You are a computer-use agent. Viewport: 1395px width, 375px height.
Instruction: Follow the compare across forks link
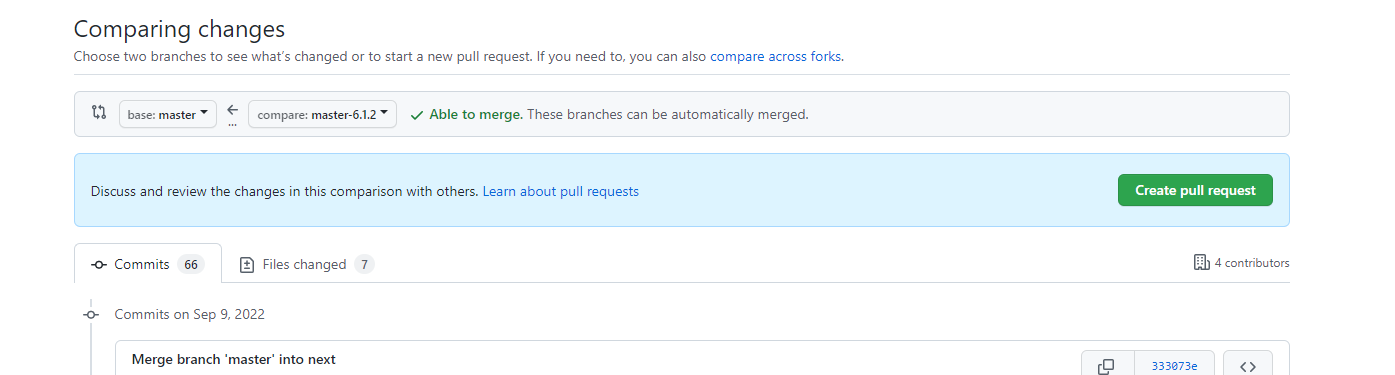(776, 56)
